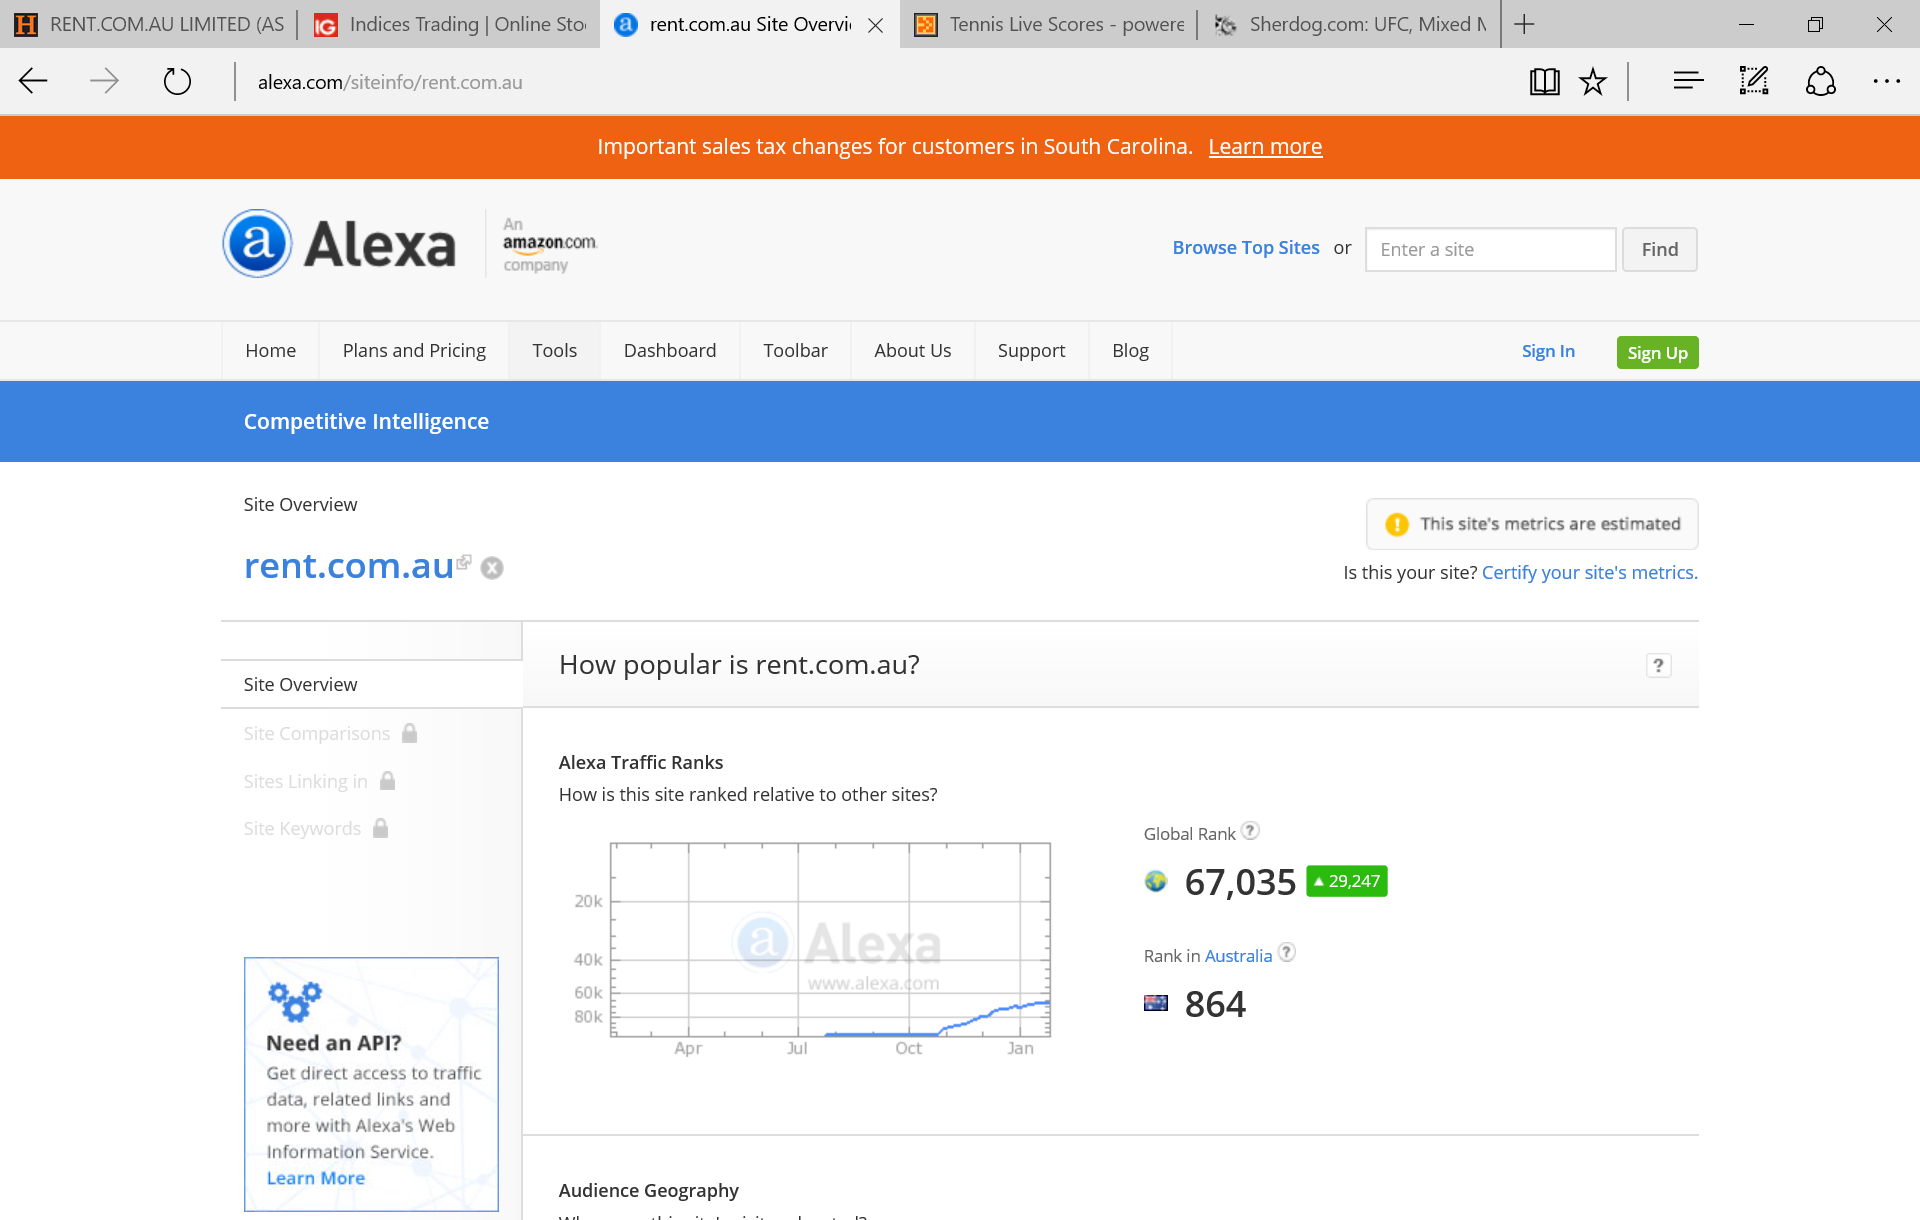Click the Australia rank value 864
This screenshot has width=1920, height=1220.
tap(1215, 1004)
